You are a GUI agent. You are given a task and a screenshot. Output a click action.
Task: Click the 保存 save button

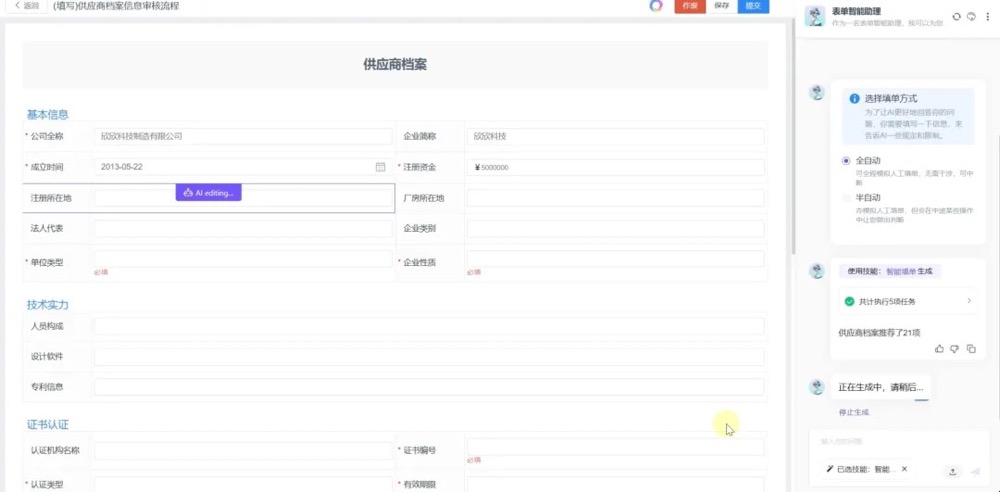point(722,6)
